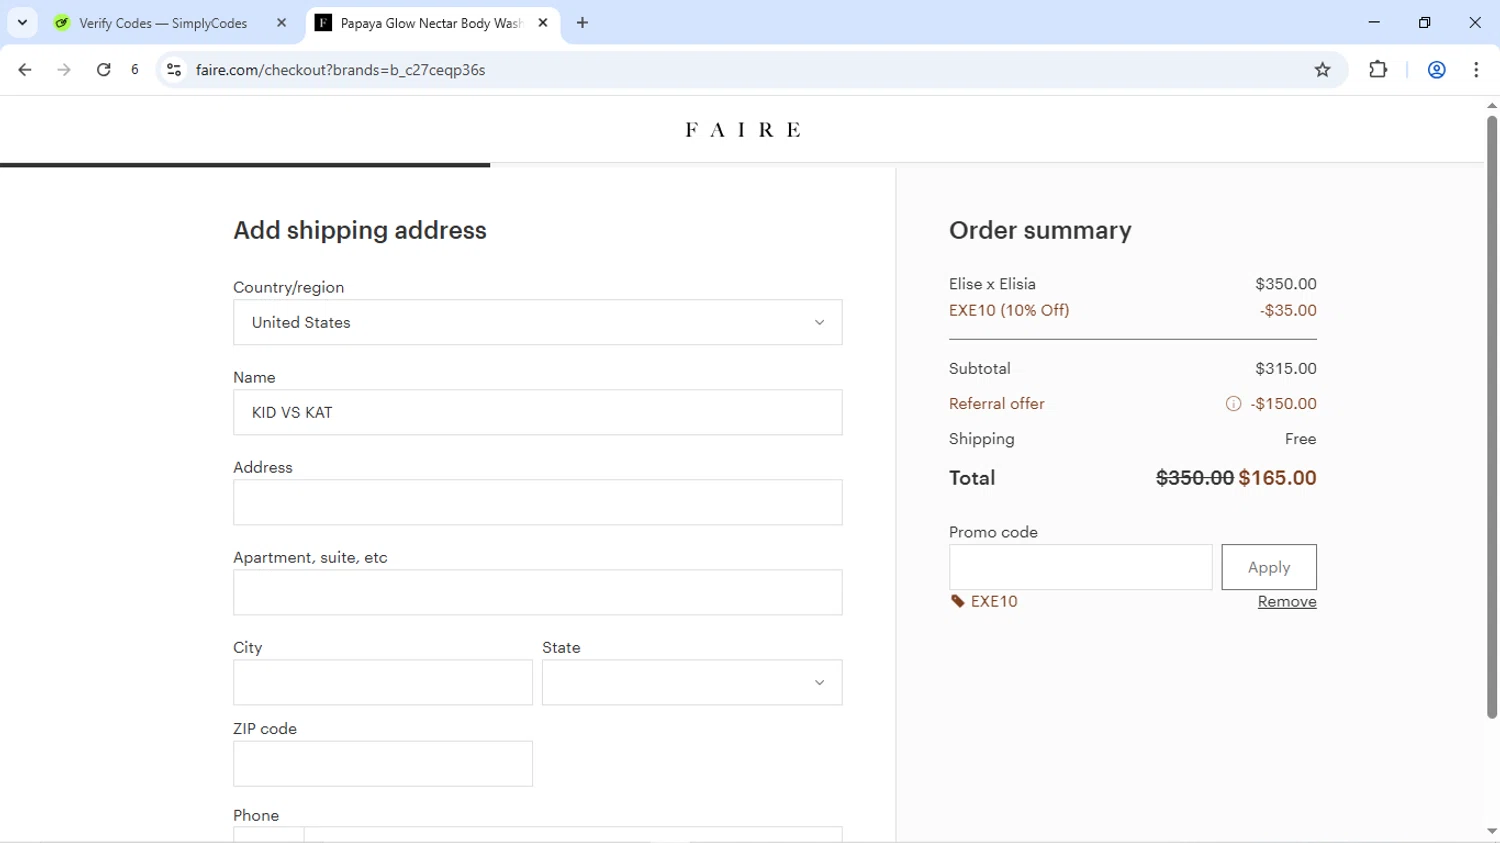Viewport: 1500px width, 843px height.
Task: View site information icon in address bar
Action: pos(174,70)
